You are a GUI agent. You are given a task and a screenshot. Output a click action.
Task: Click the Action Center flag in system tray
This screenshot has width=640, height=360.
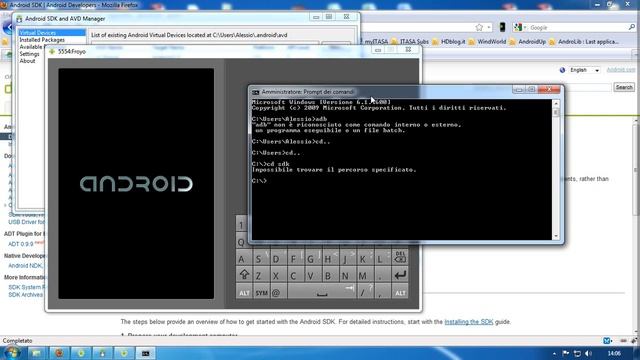pyautogui.click(x=566, y=353)
